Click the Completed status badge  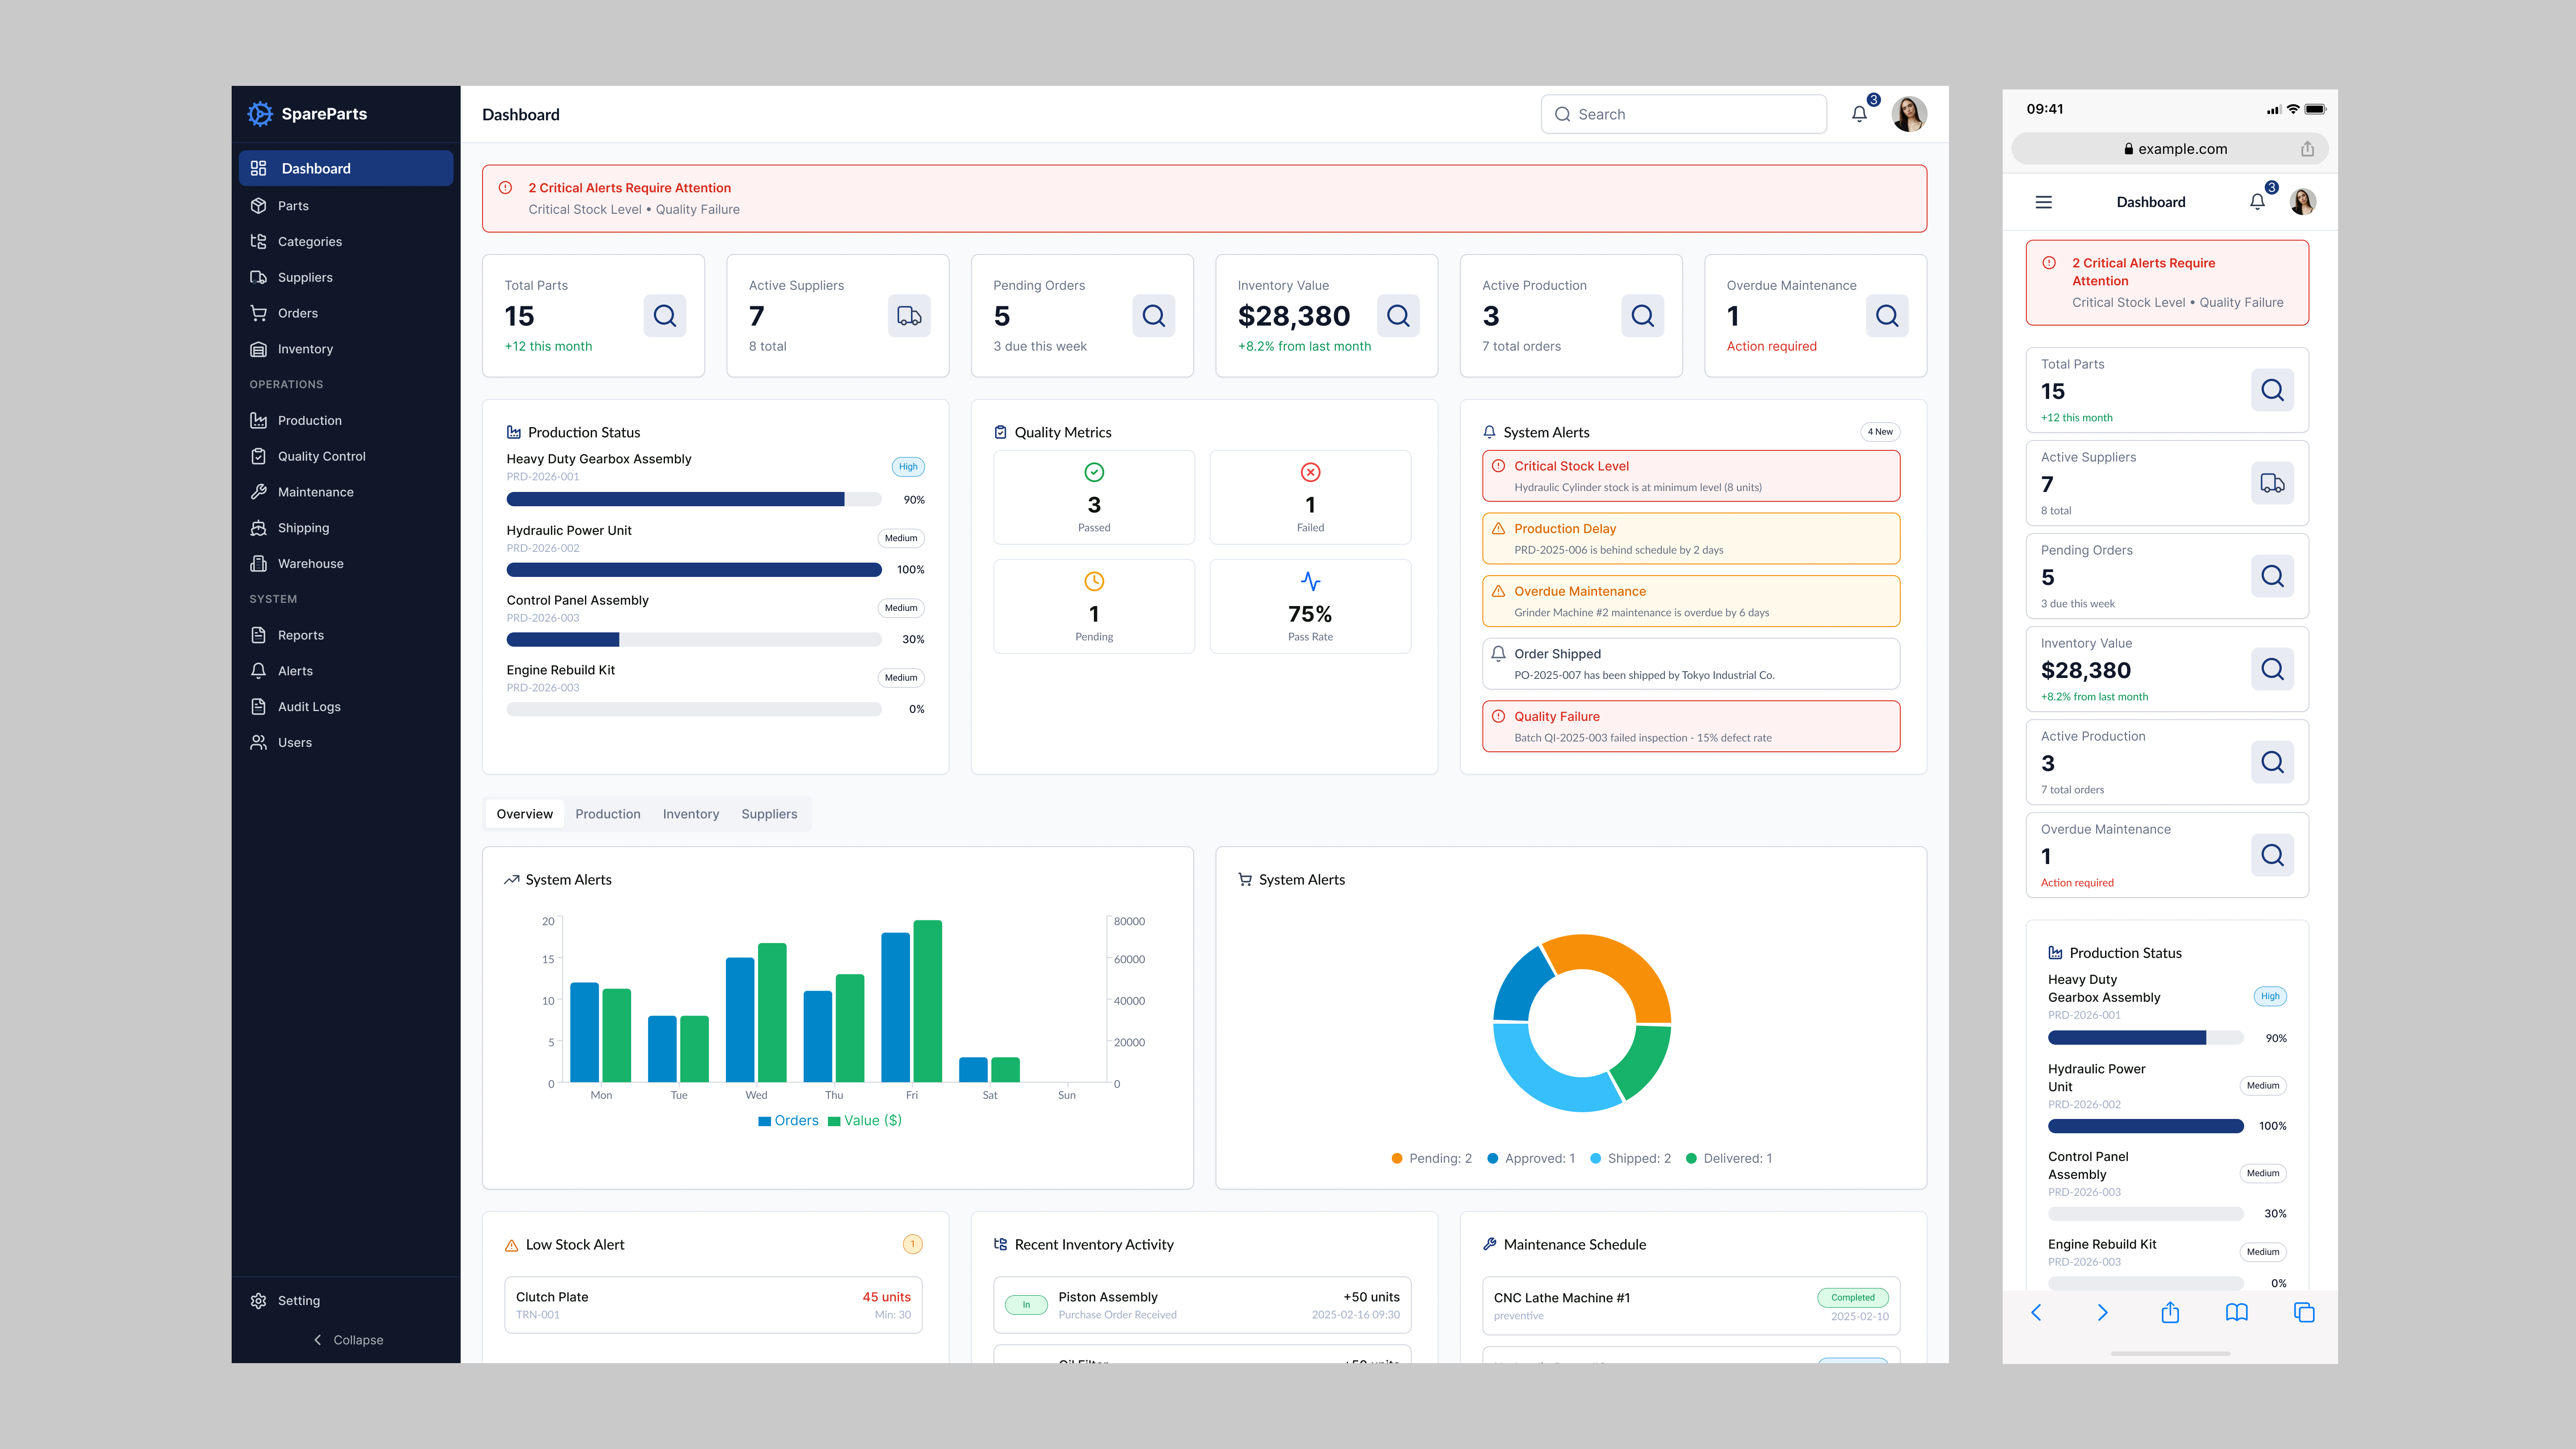pos(1853,1298)
